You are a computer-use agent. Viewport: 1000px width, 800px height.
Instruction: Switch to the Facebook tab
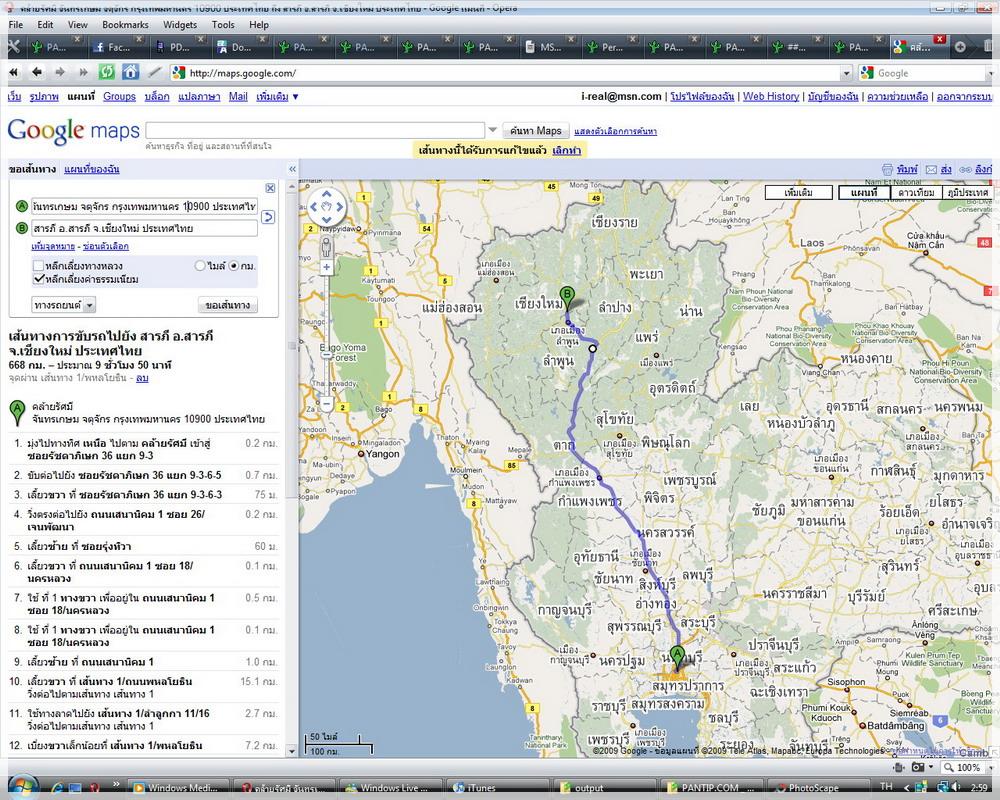pyautogui.click(x=117, y=47)
